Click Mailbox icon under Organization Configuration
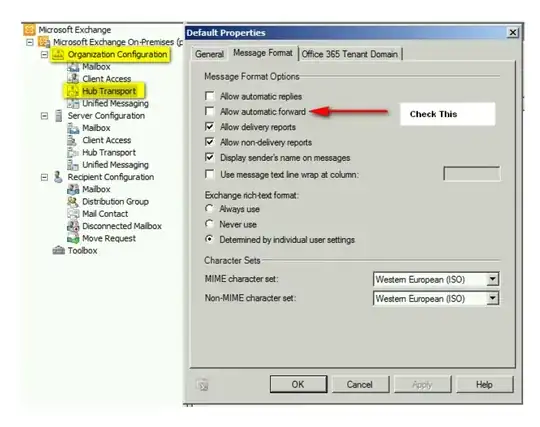Viewport: 540px width, 427px height. 73,67
